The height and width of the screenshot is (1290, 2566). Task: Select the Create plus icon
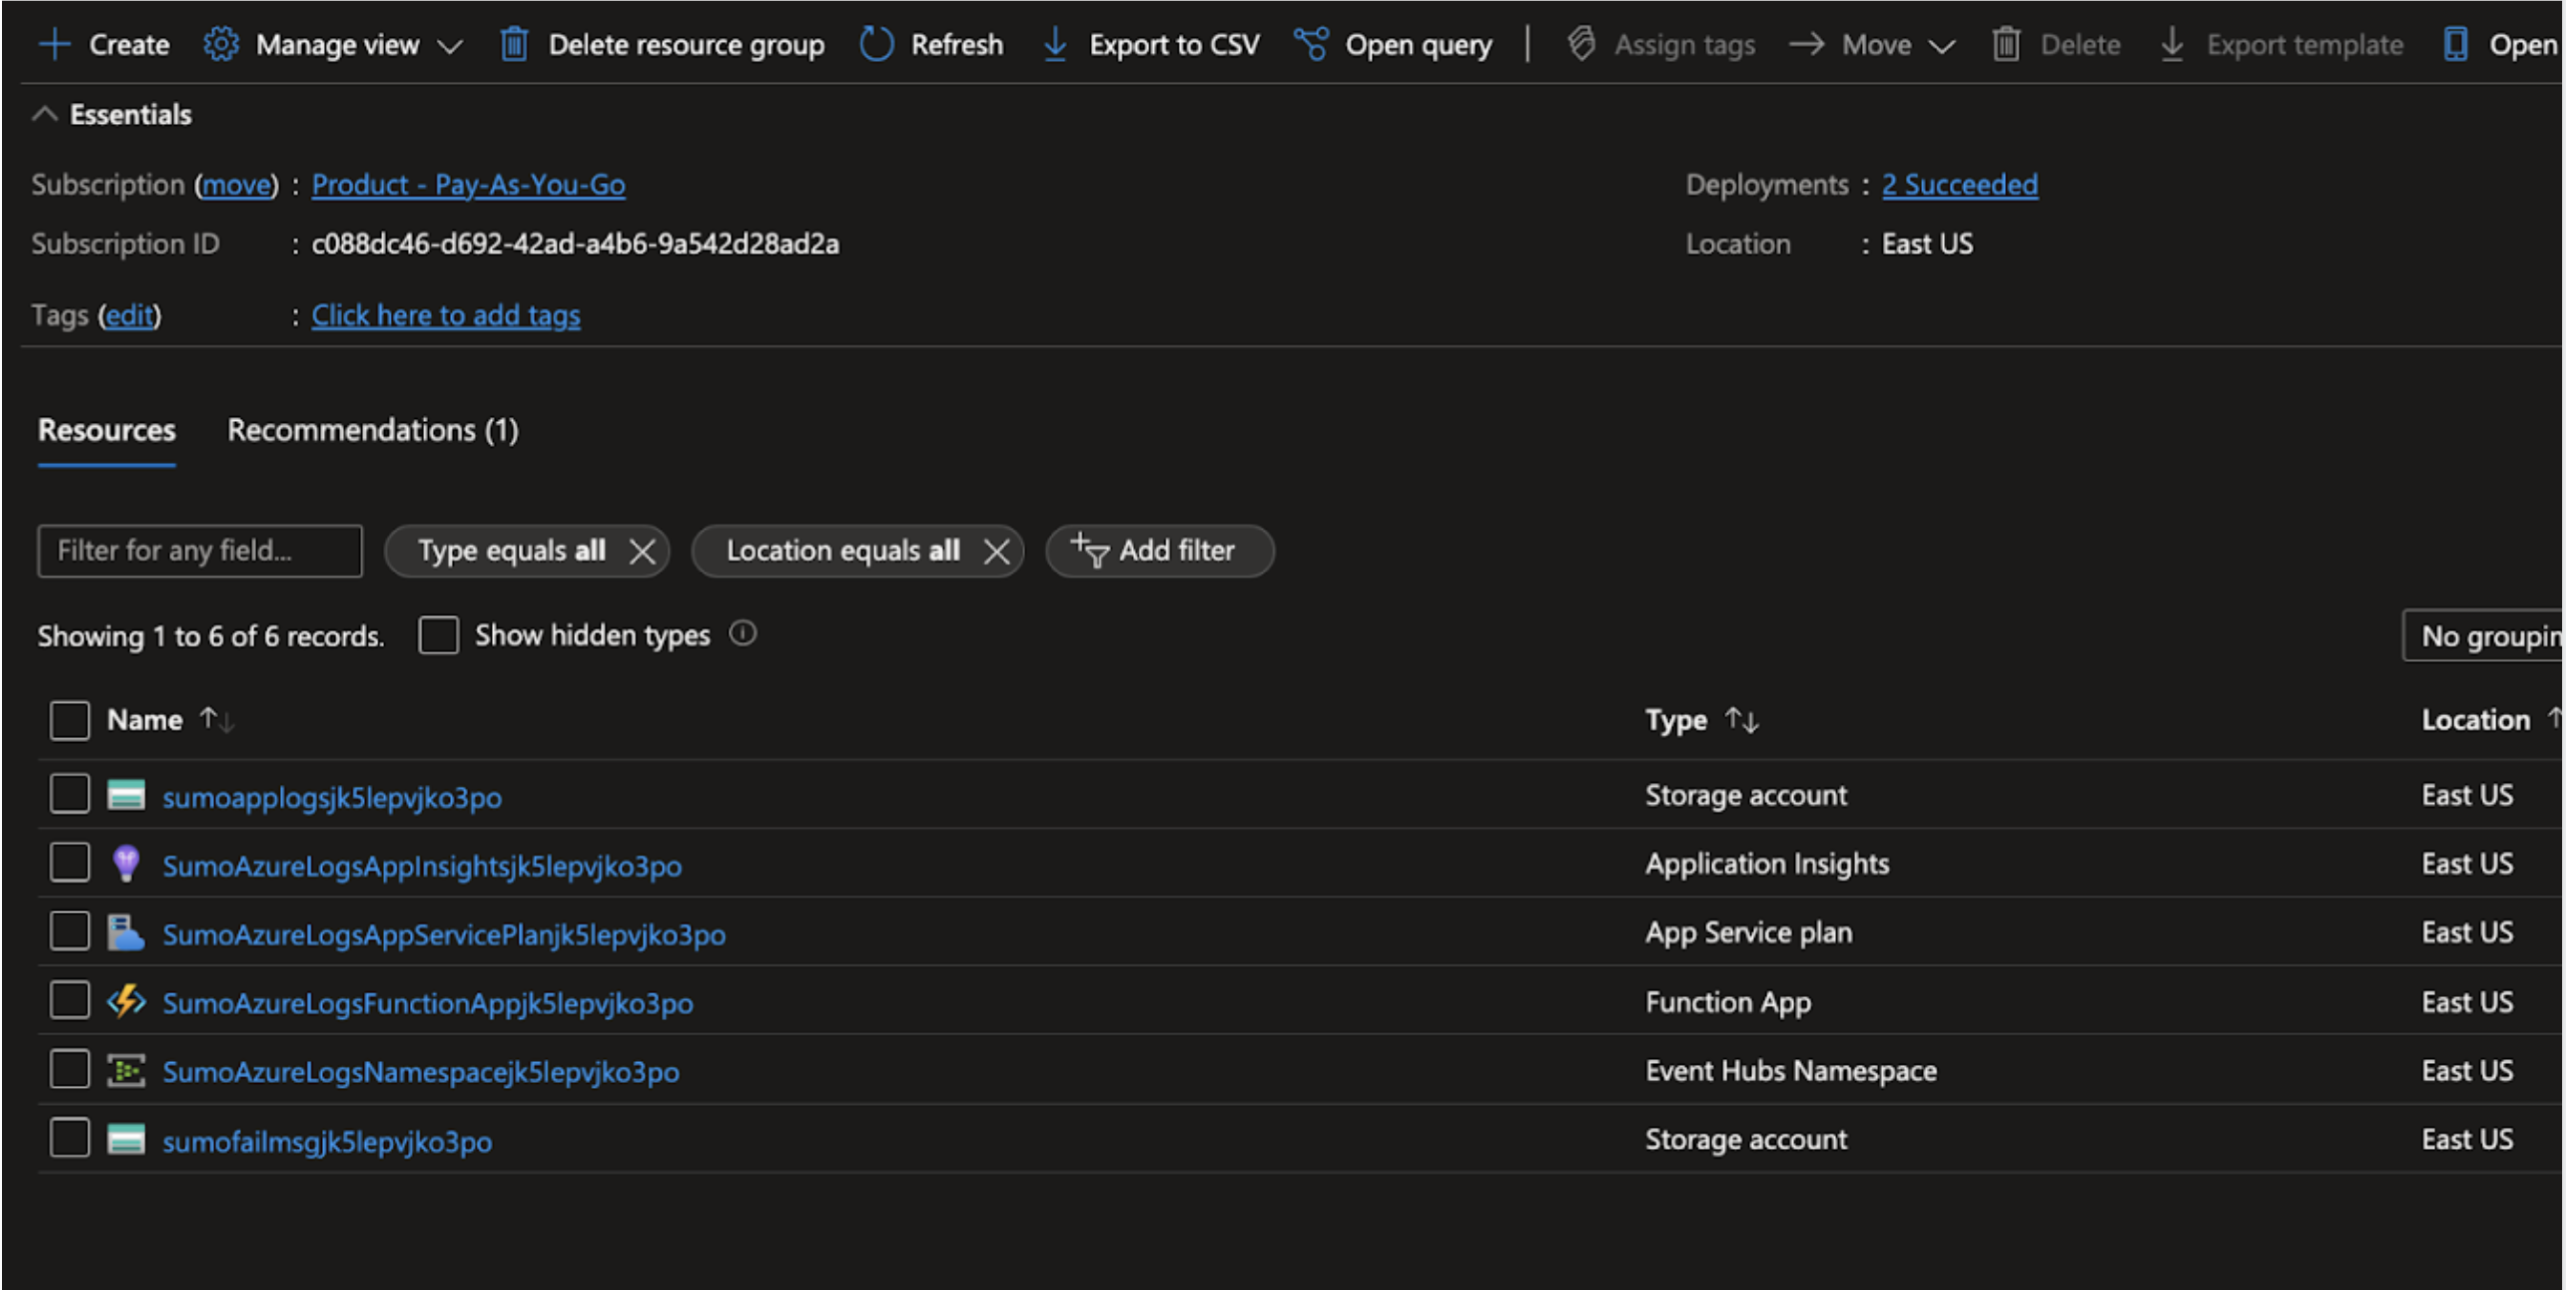click(x=55, y=44)
